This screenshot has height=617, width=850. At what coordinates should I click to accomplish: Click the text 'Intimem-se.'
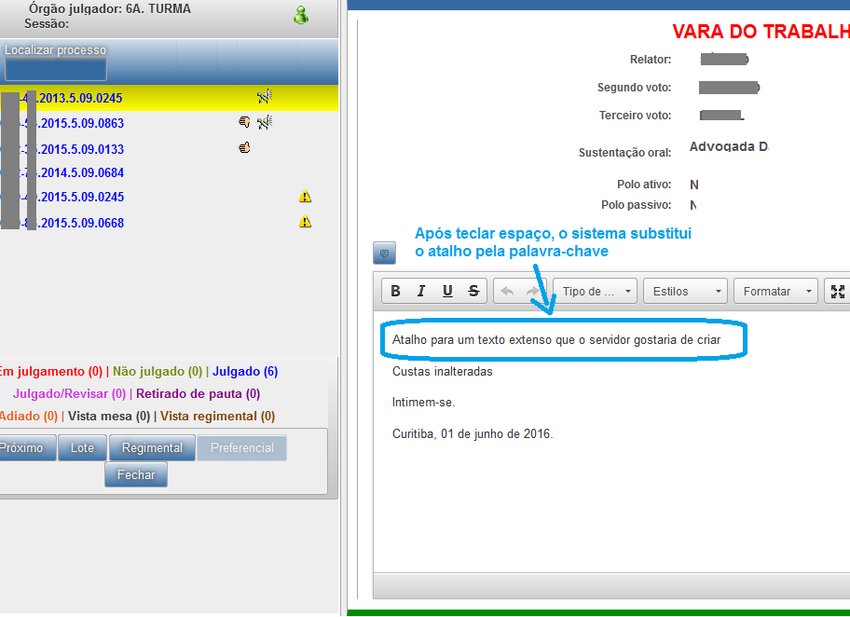pyautogui.click(x=424, y=402)
